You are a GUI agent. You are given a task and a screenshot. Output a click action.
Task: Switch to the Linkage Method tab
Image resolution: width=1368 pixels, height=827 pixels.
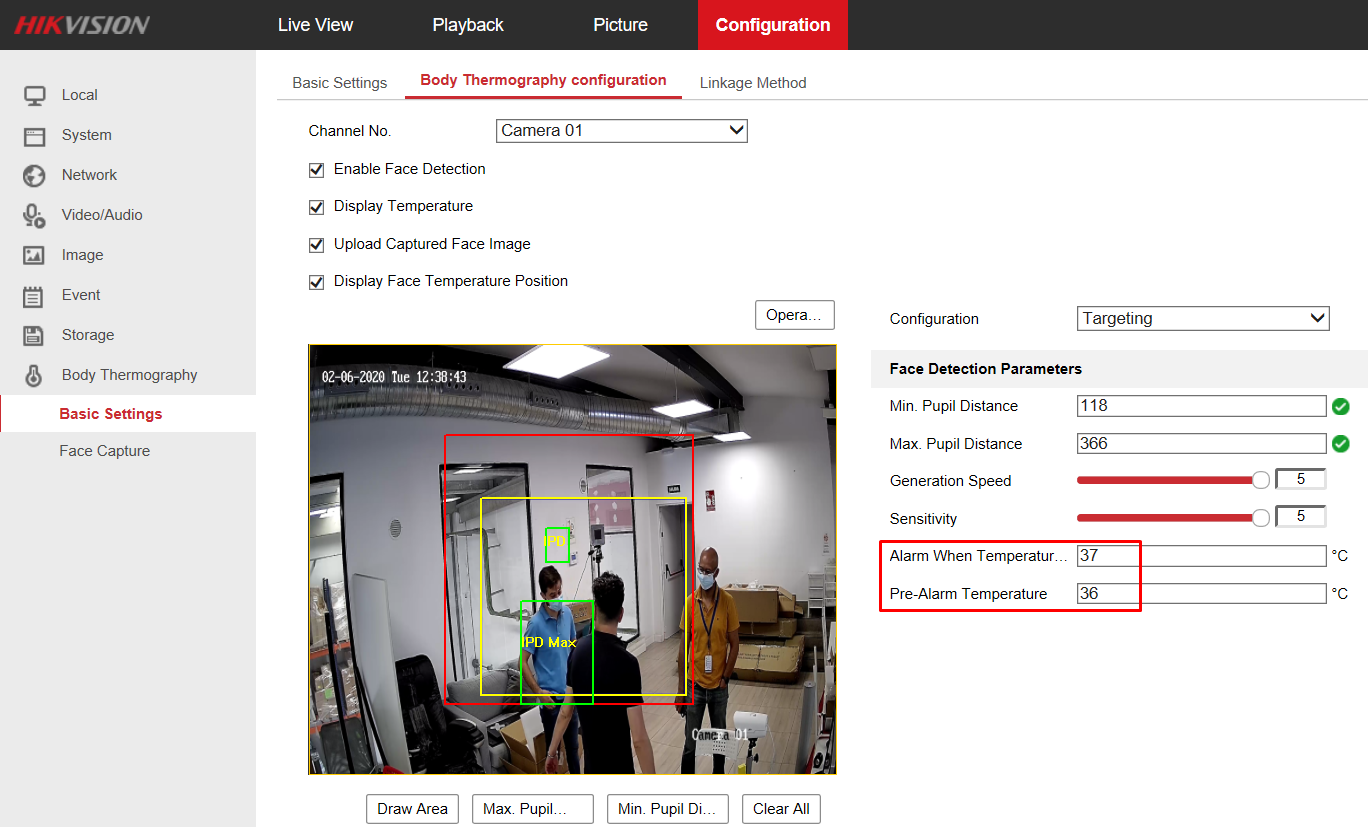tap(753, 83)
